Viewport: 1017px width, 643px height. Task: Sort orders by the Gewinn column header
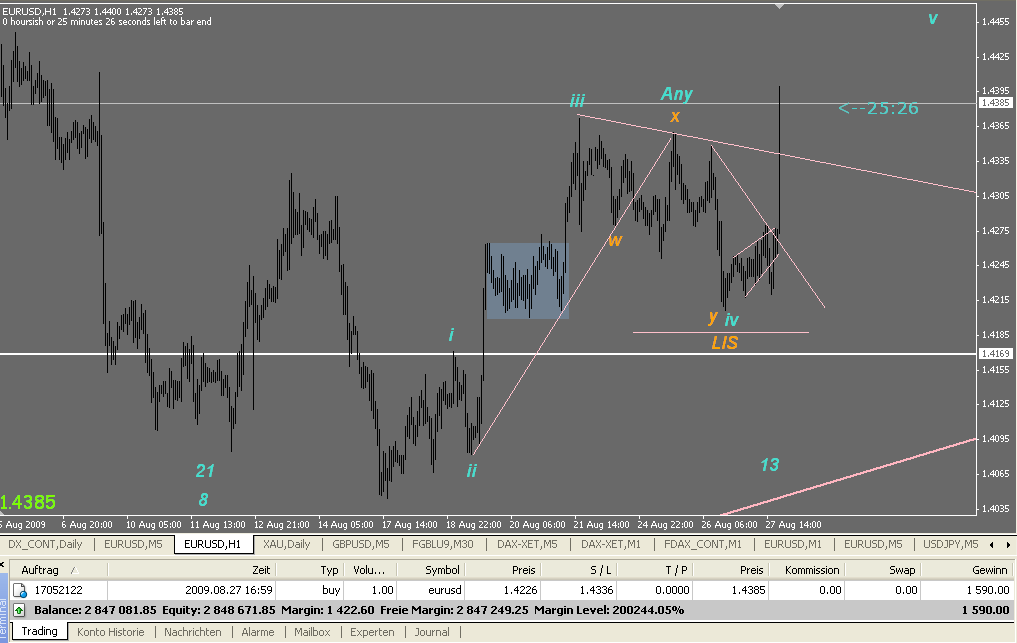[985, 569]
